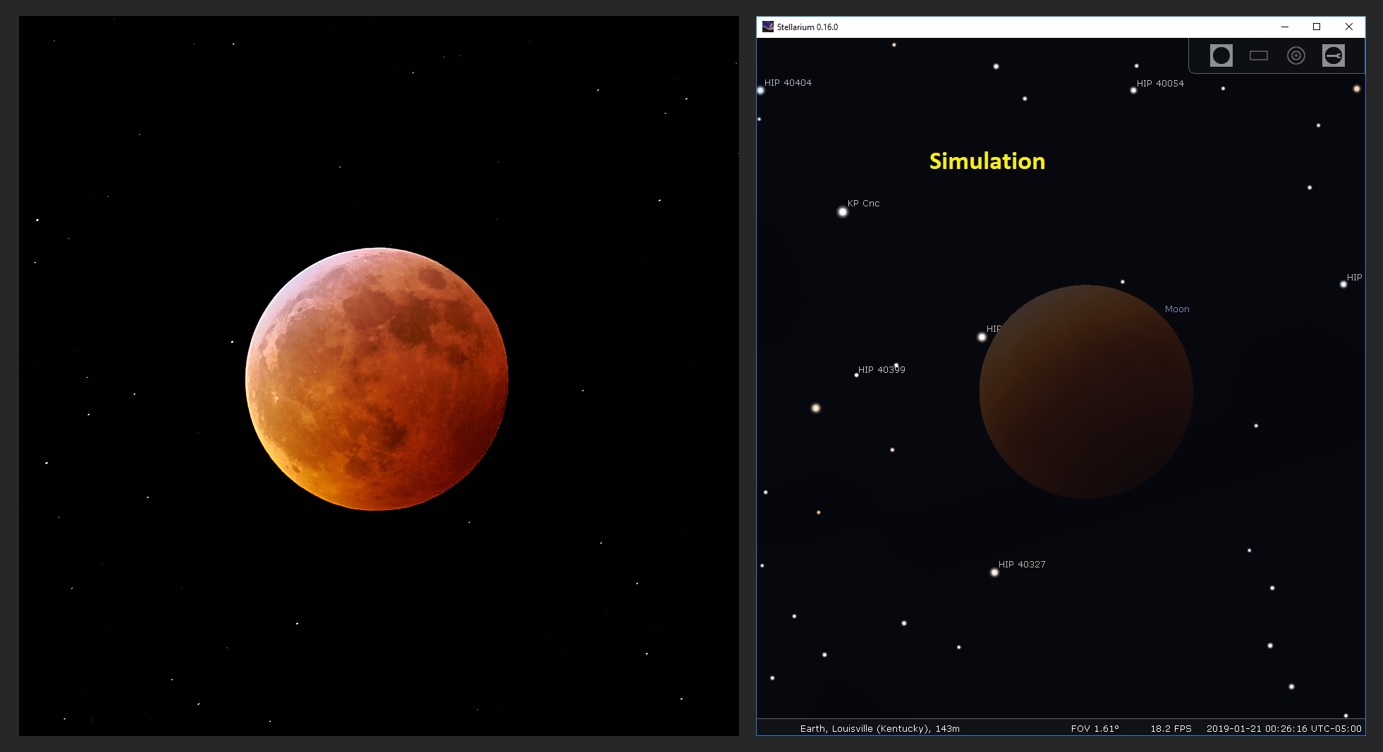This screenshot has height=752, width=1383.
Task: Maximize the Stellarium window
Action: coord(1316,27)
